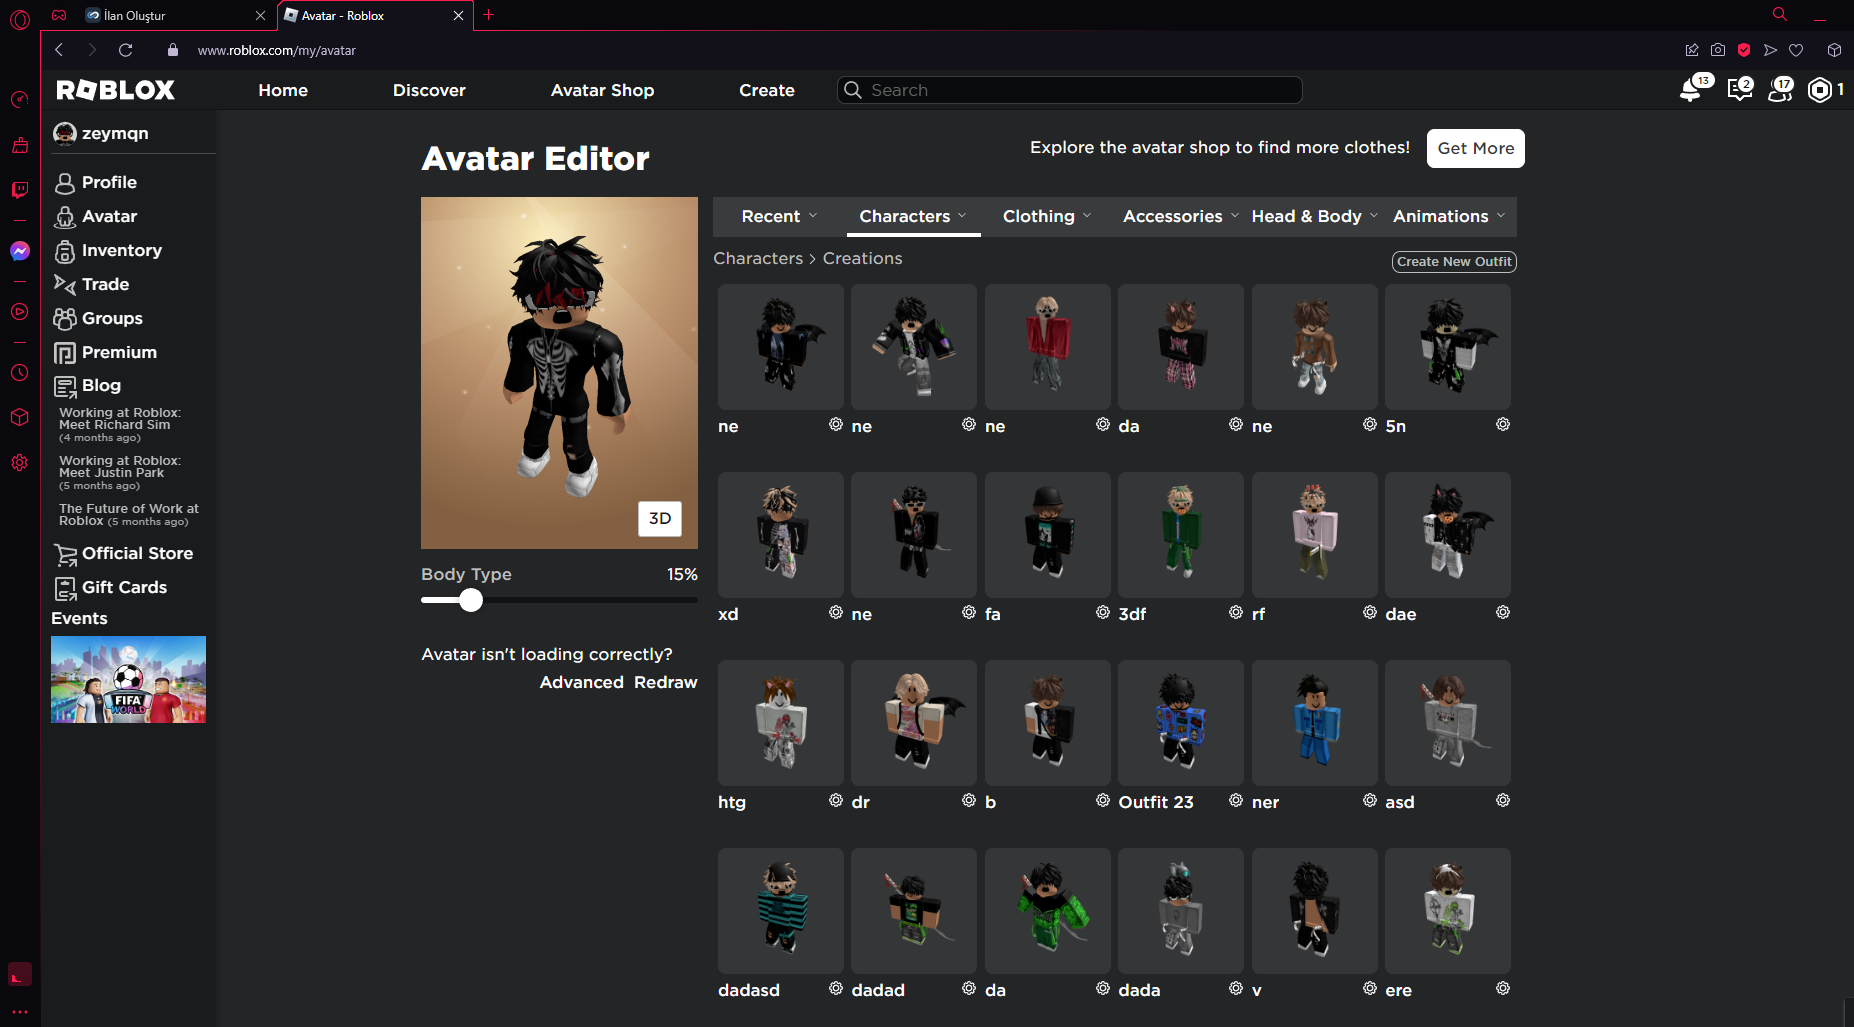Click the heart bookmark icon in address bar
The width and height of the screenshot is (1854, 1027).
tap(1796, 50)
